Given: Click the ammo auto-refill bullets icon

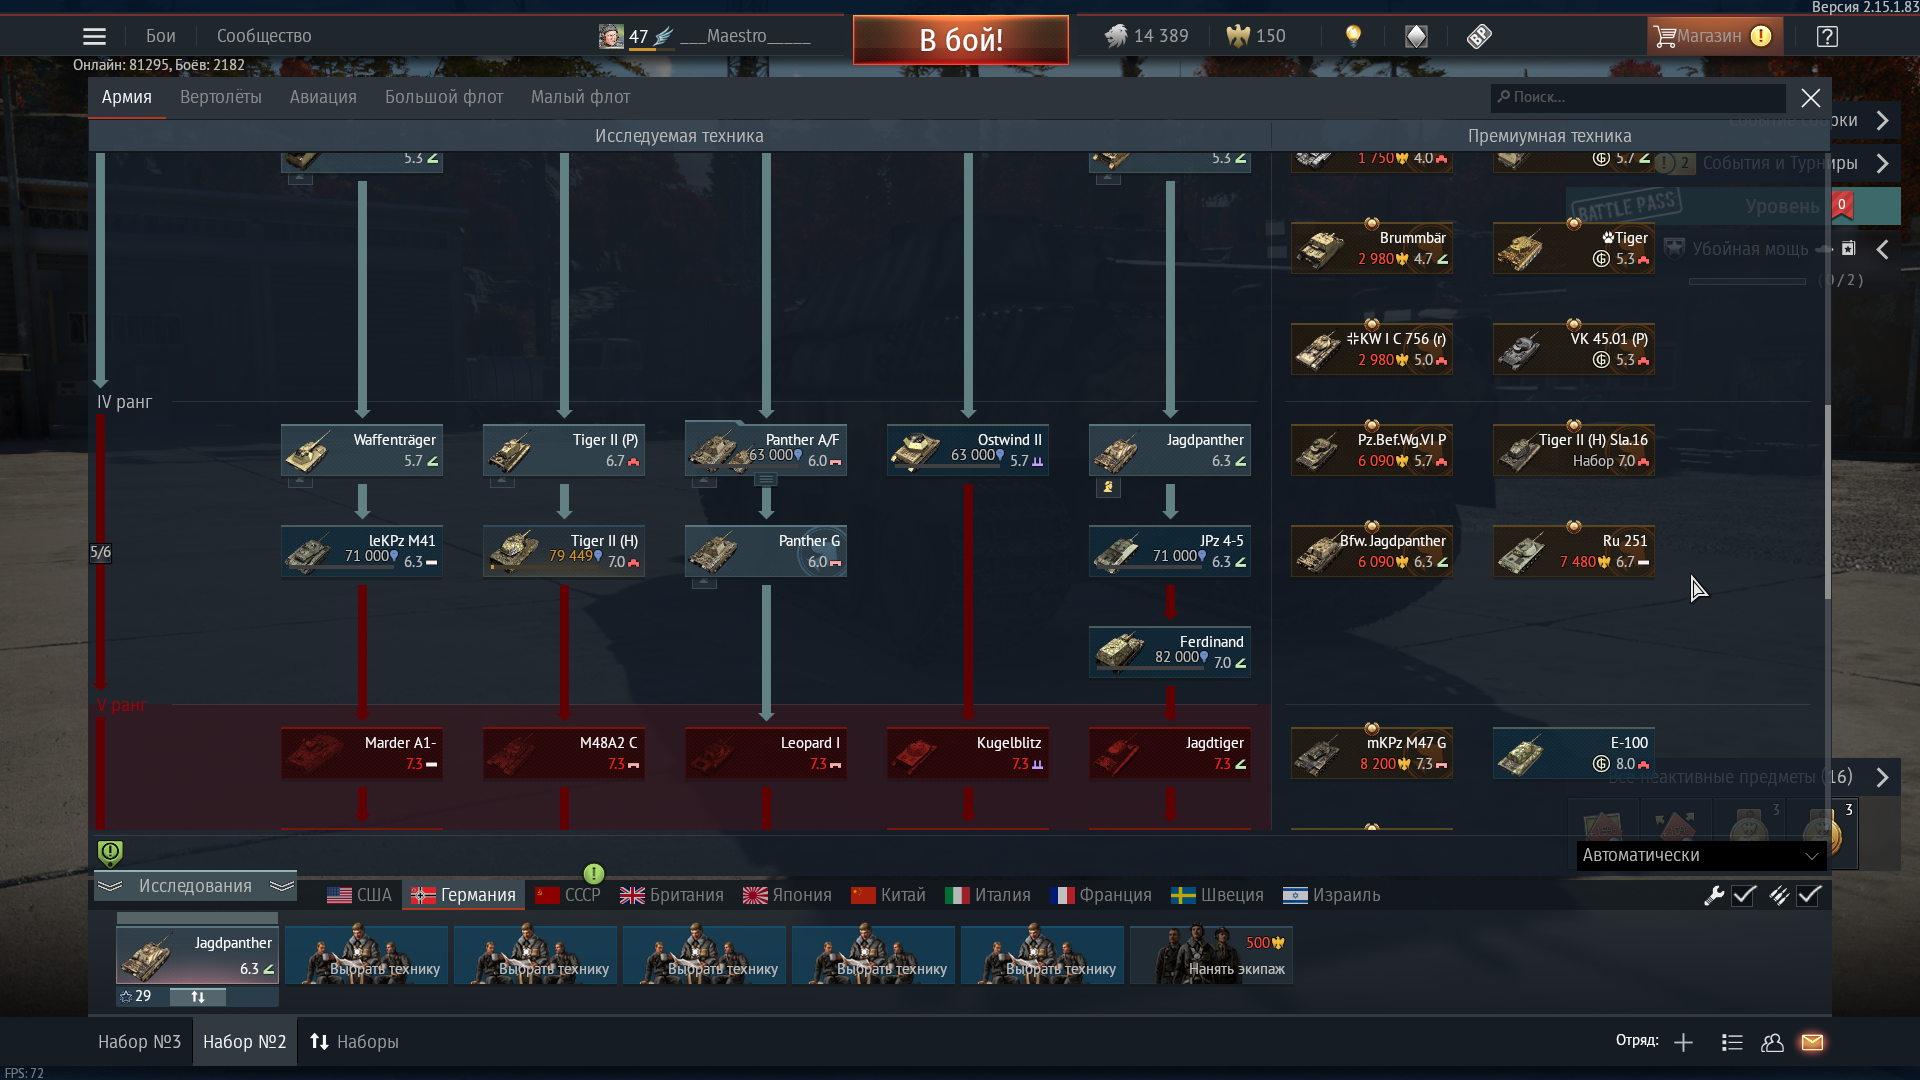Looking at the screenshot, I should click(1778, 895).
